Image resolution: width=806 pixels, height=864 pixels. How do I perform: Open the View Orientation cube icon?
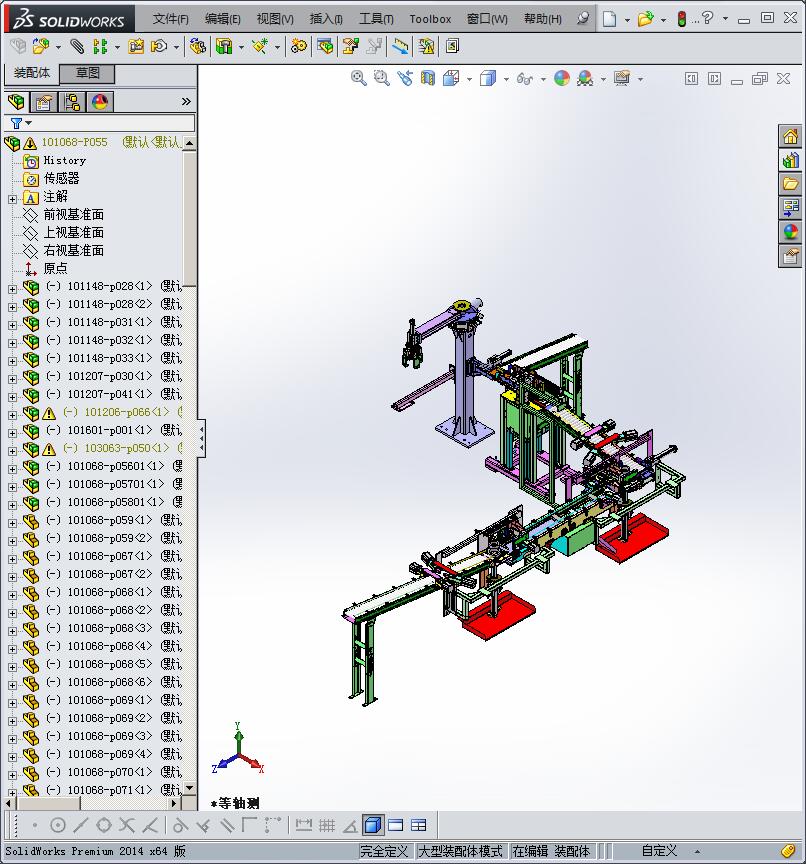pos(451,78)
